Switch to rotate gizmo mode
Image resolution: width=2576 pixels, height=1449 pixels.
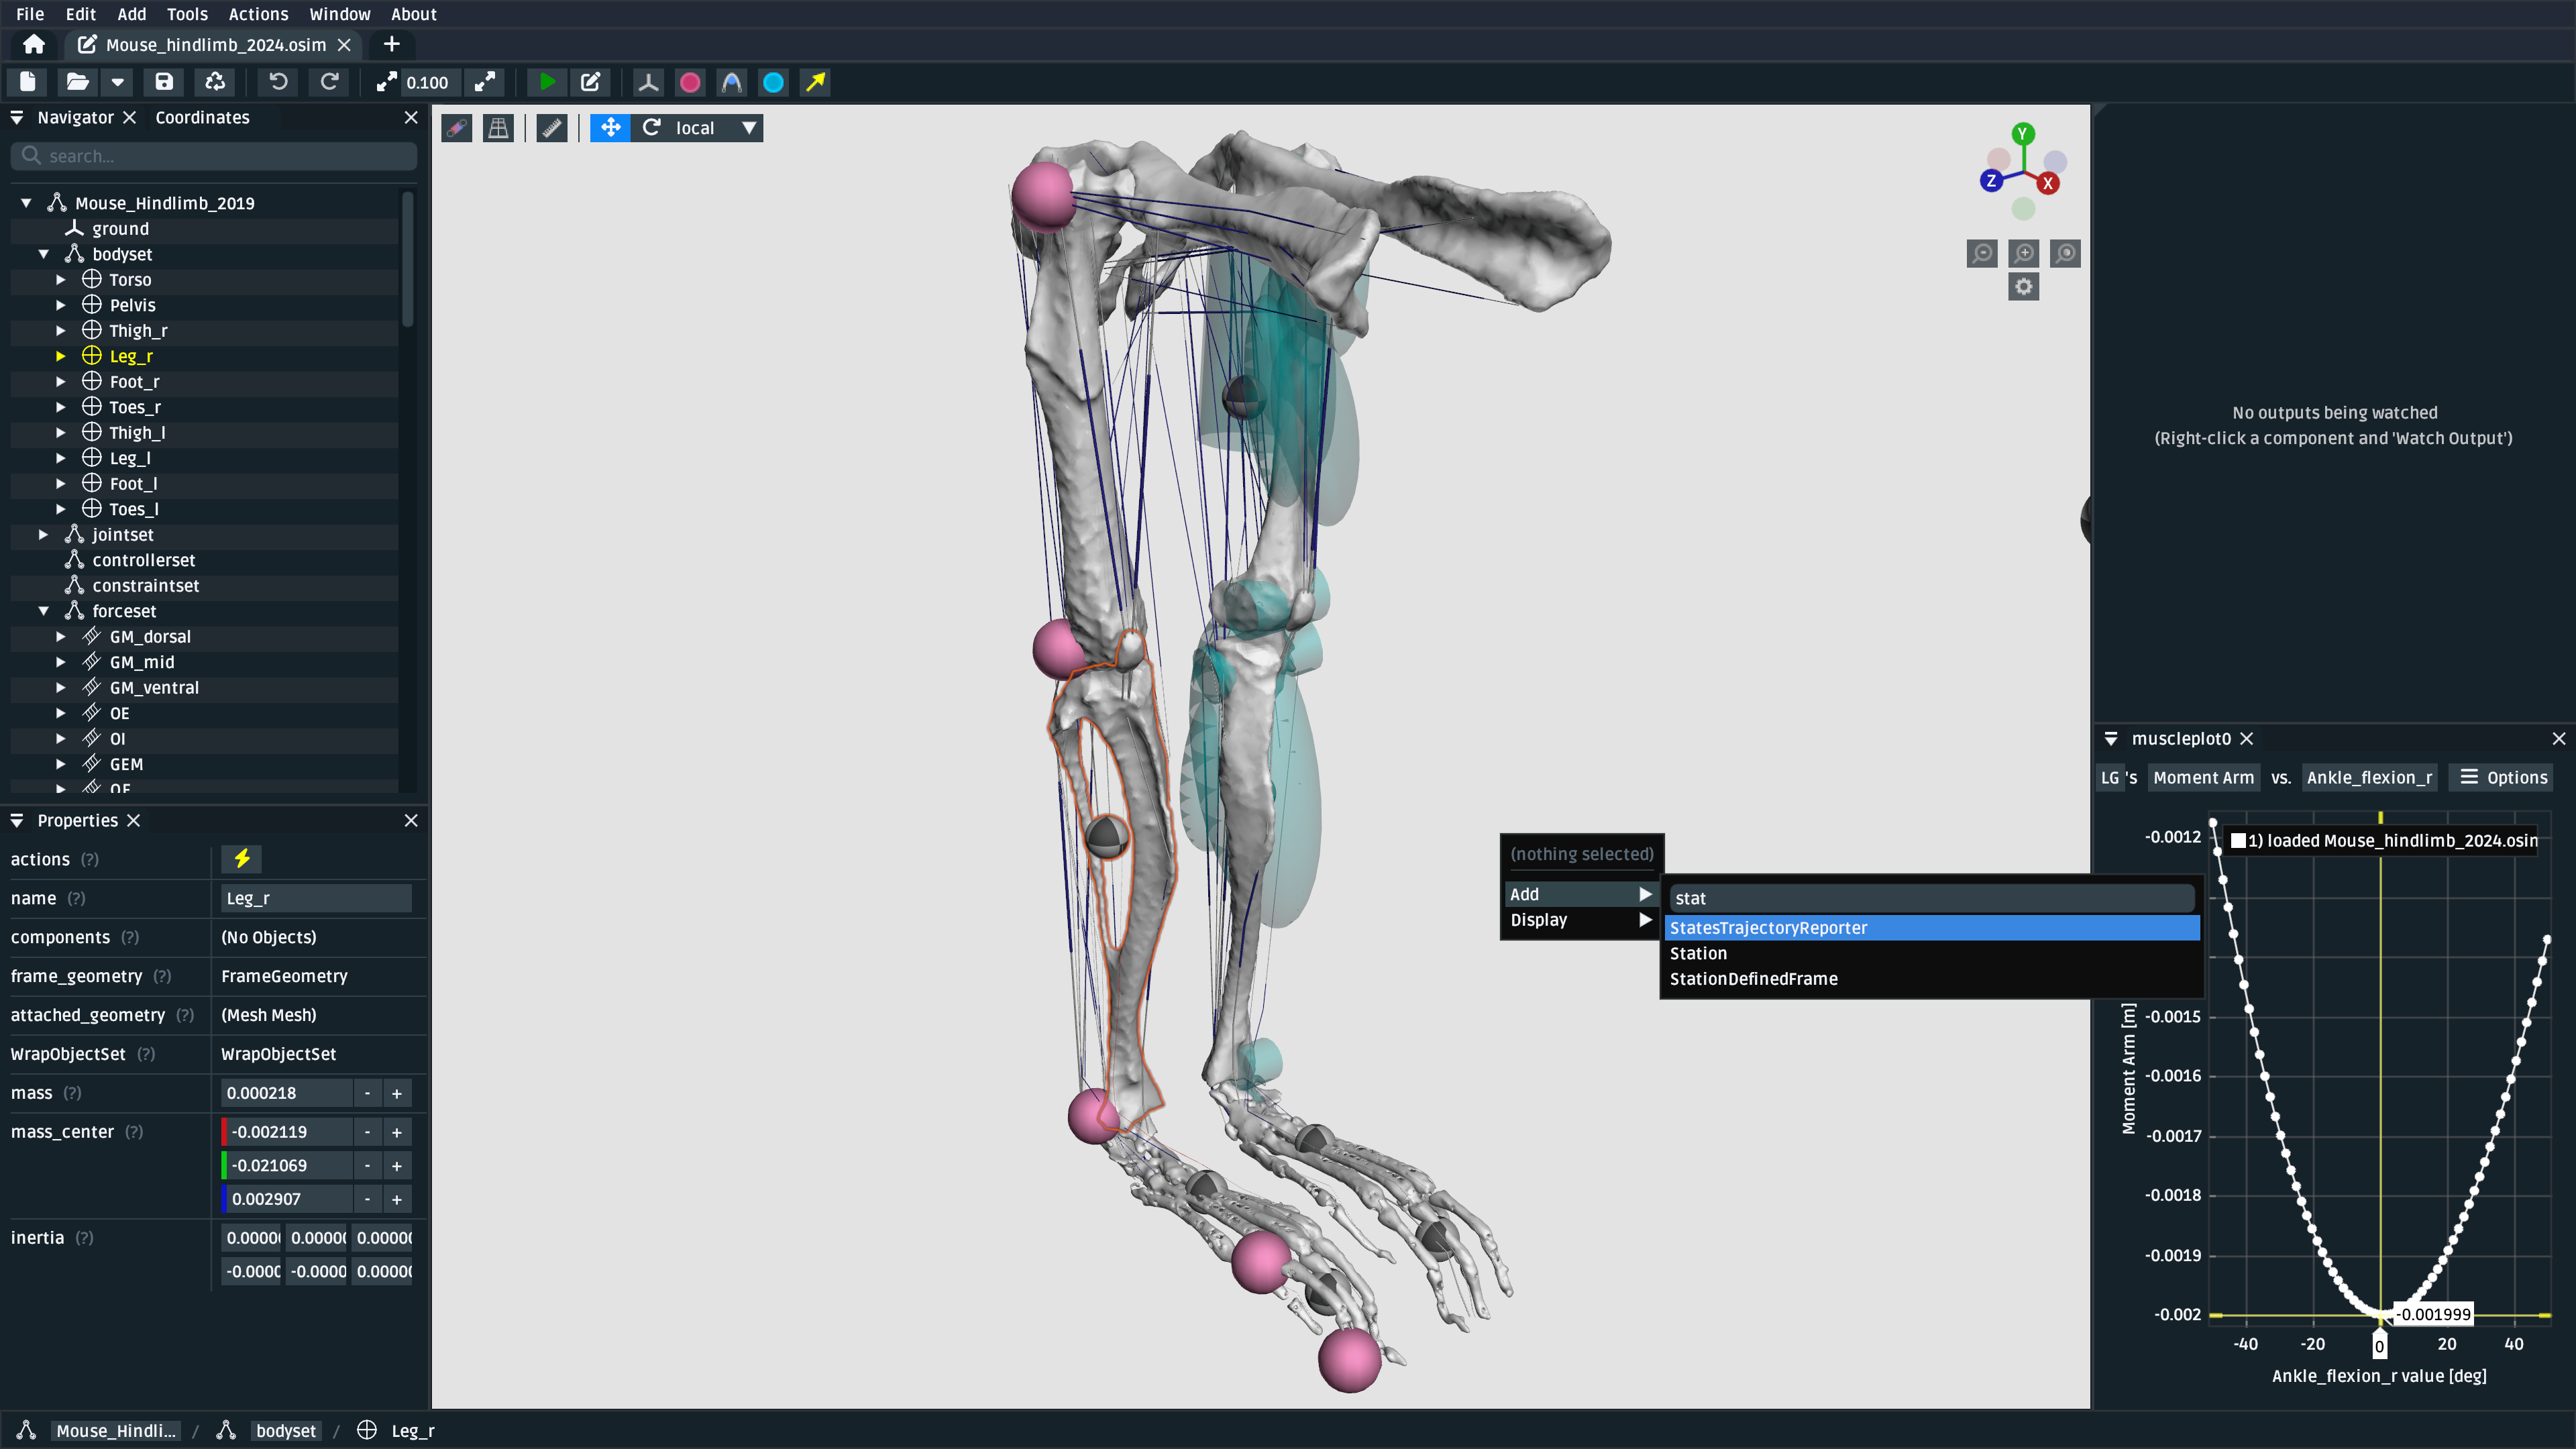(x=652, y=128)
